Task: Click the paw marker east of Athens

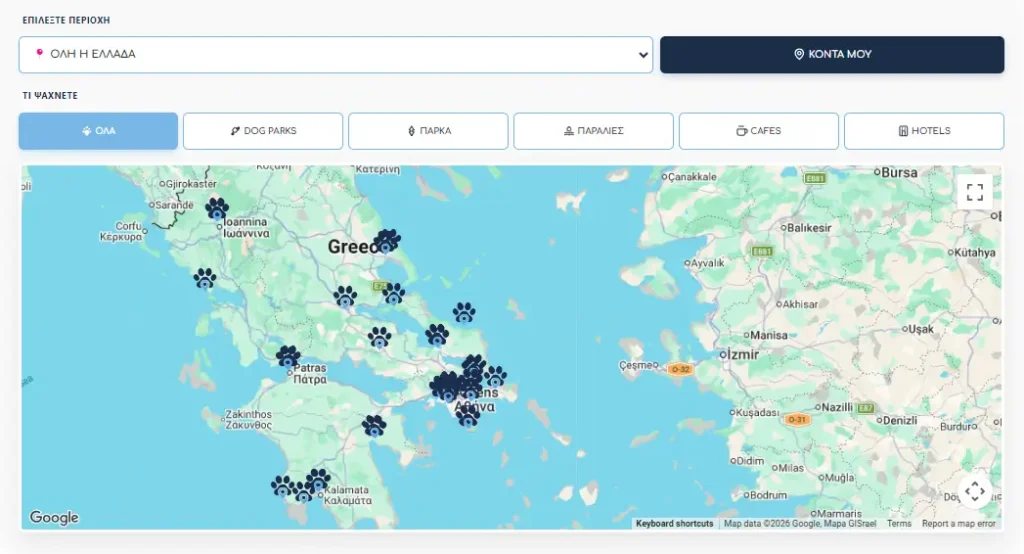Action: (x=495, y=377)
